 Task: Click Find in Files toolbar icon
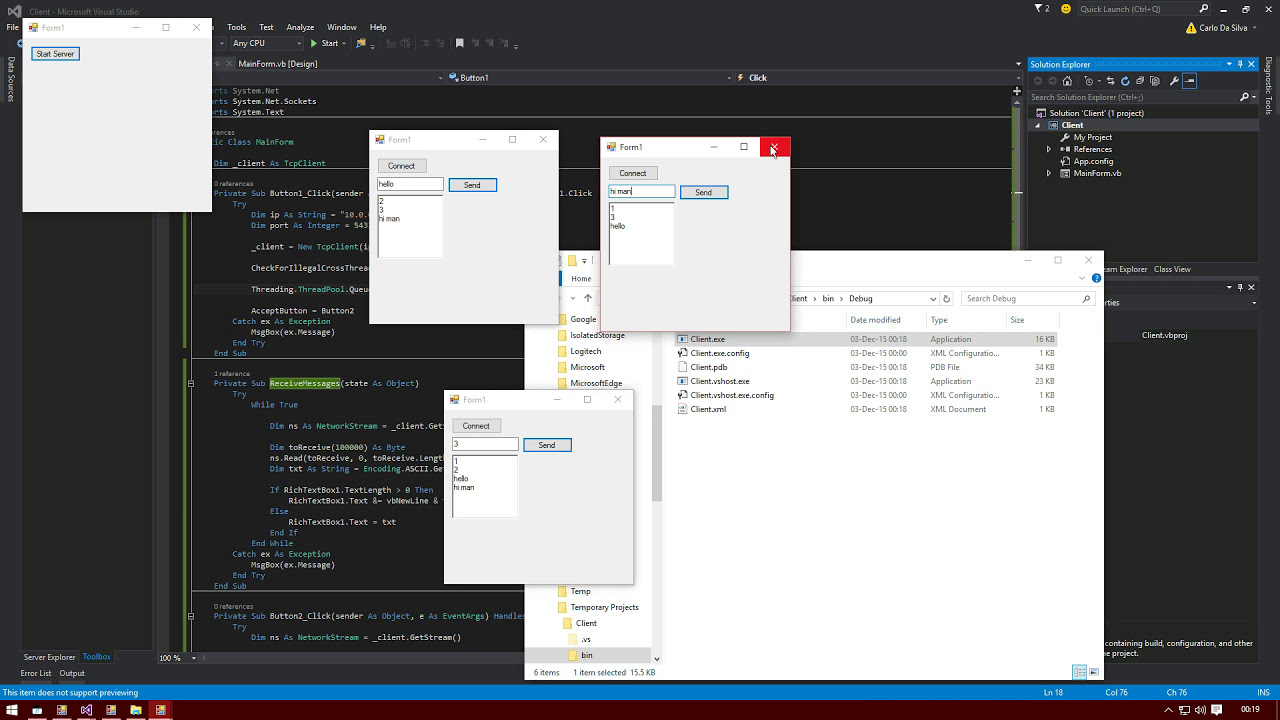pyautogui.click(x=361, y=43)
